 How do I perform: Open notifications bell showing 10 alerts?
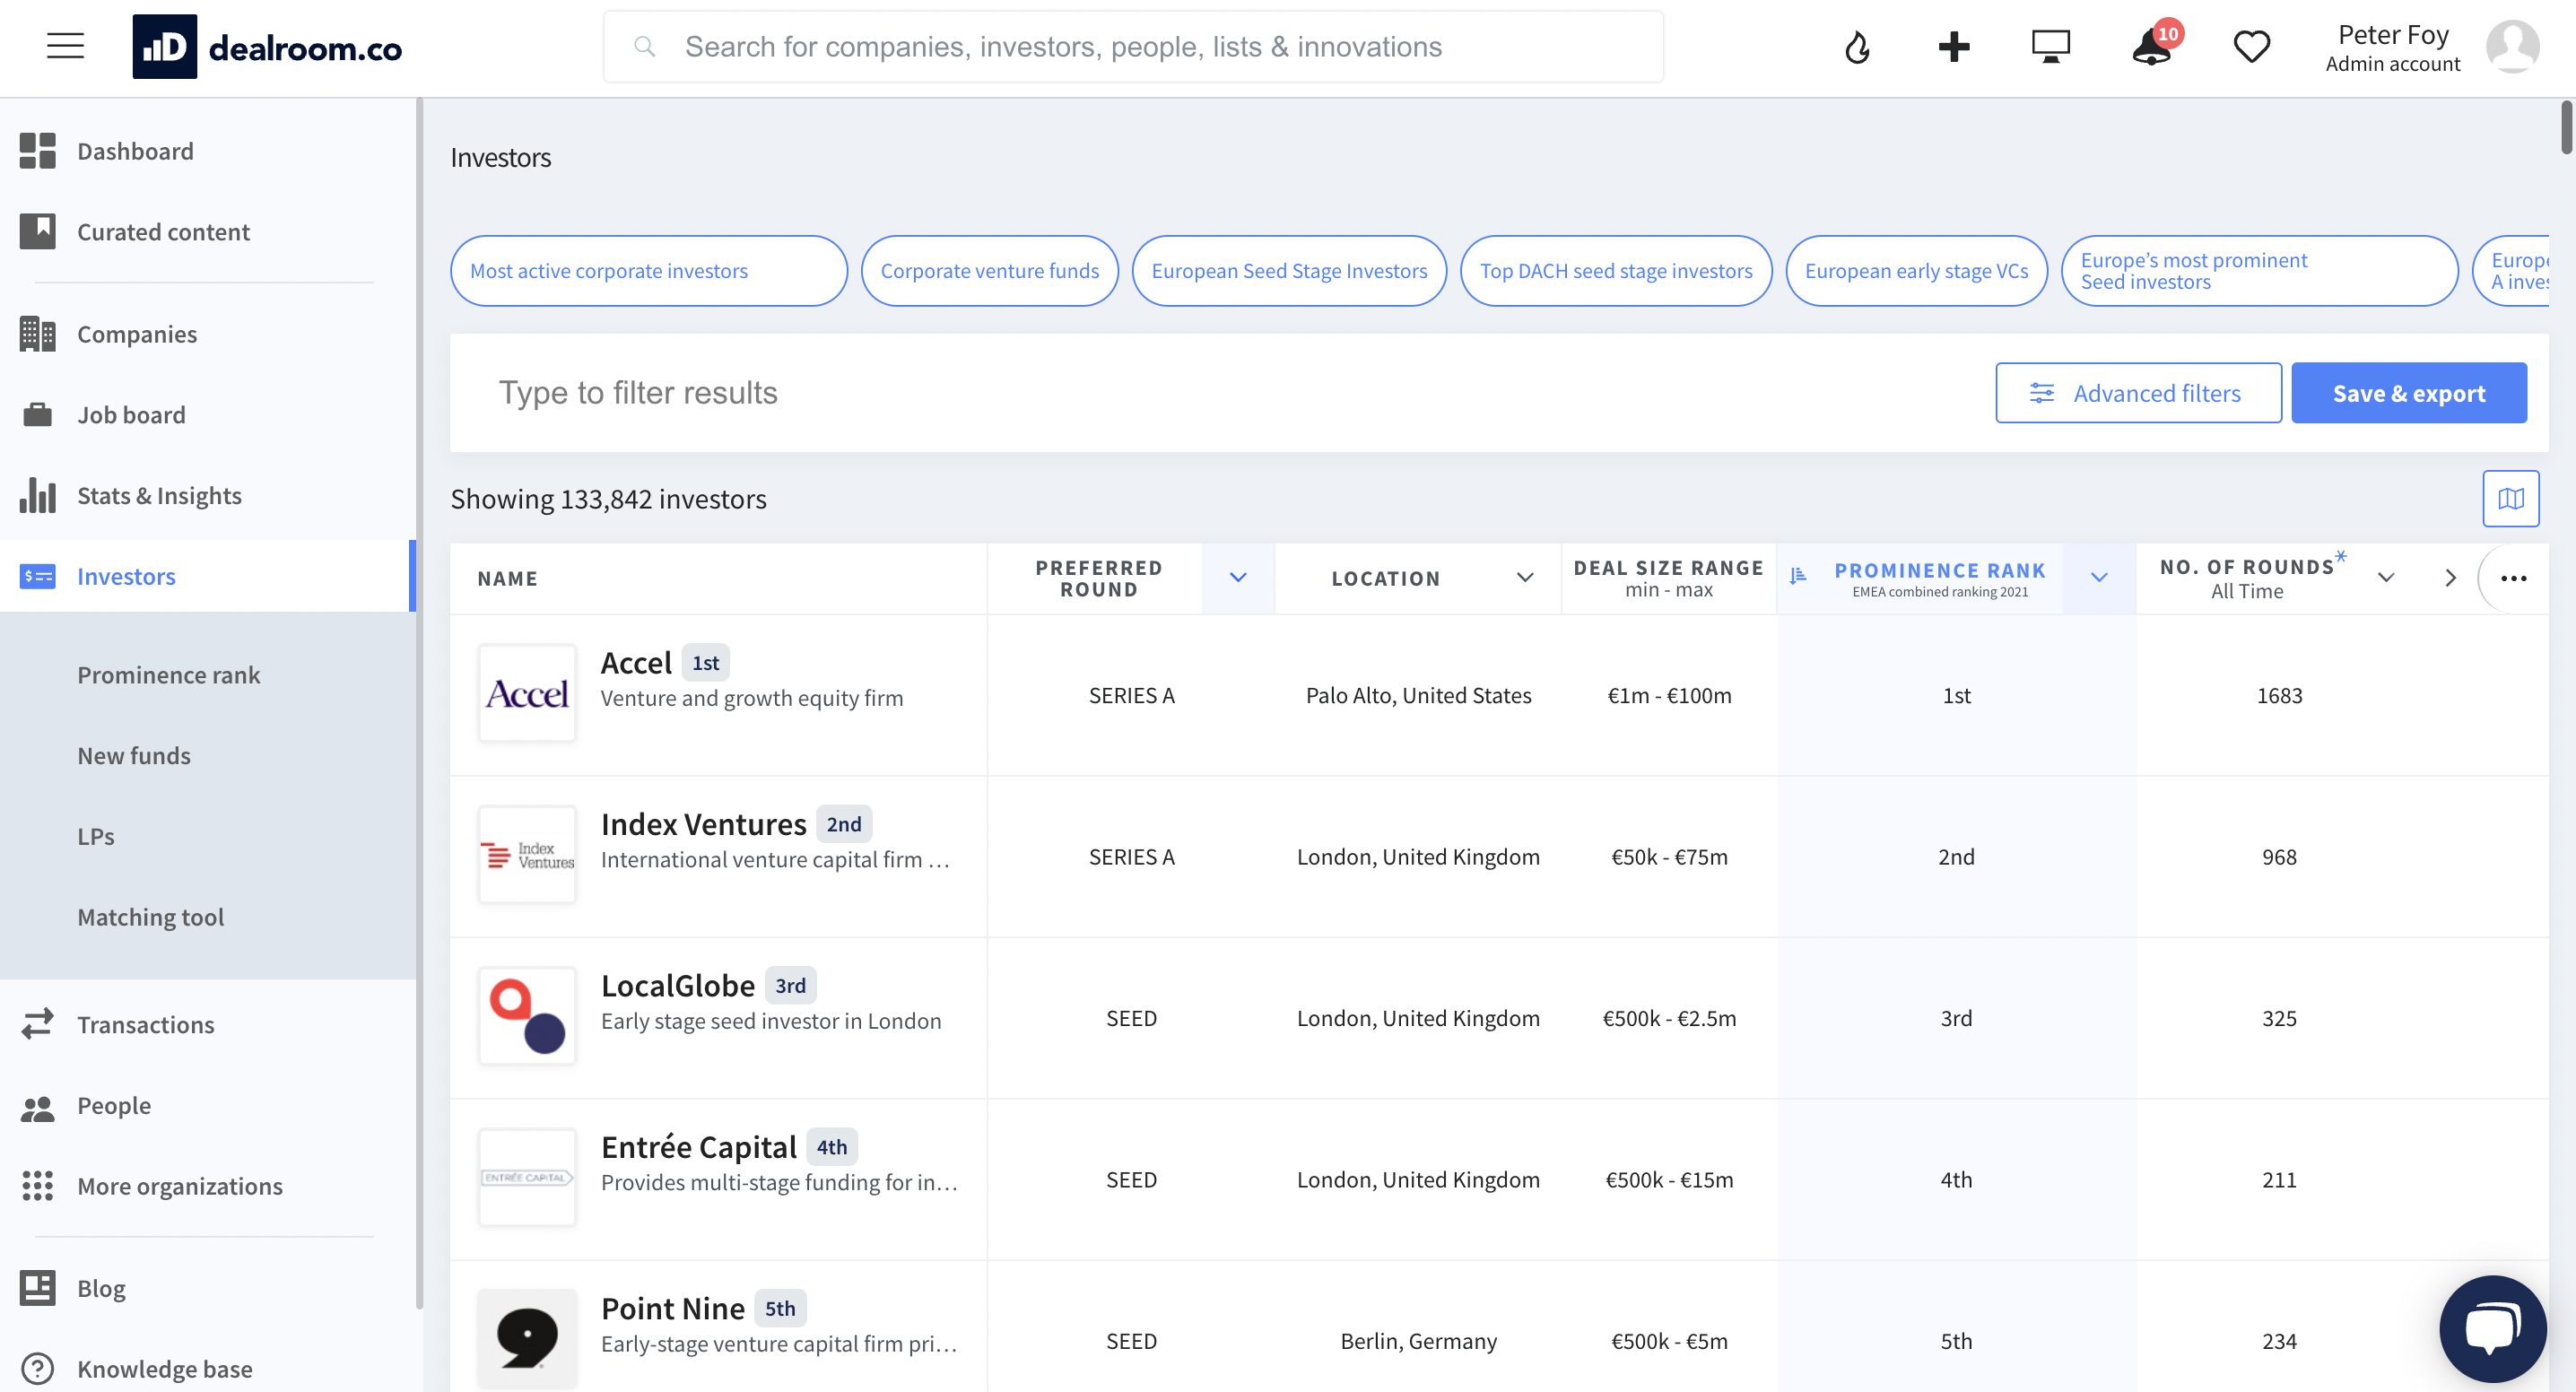[x=2150, y=47]
